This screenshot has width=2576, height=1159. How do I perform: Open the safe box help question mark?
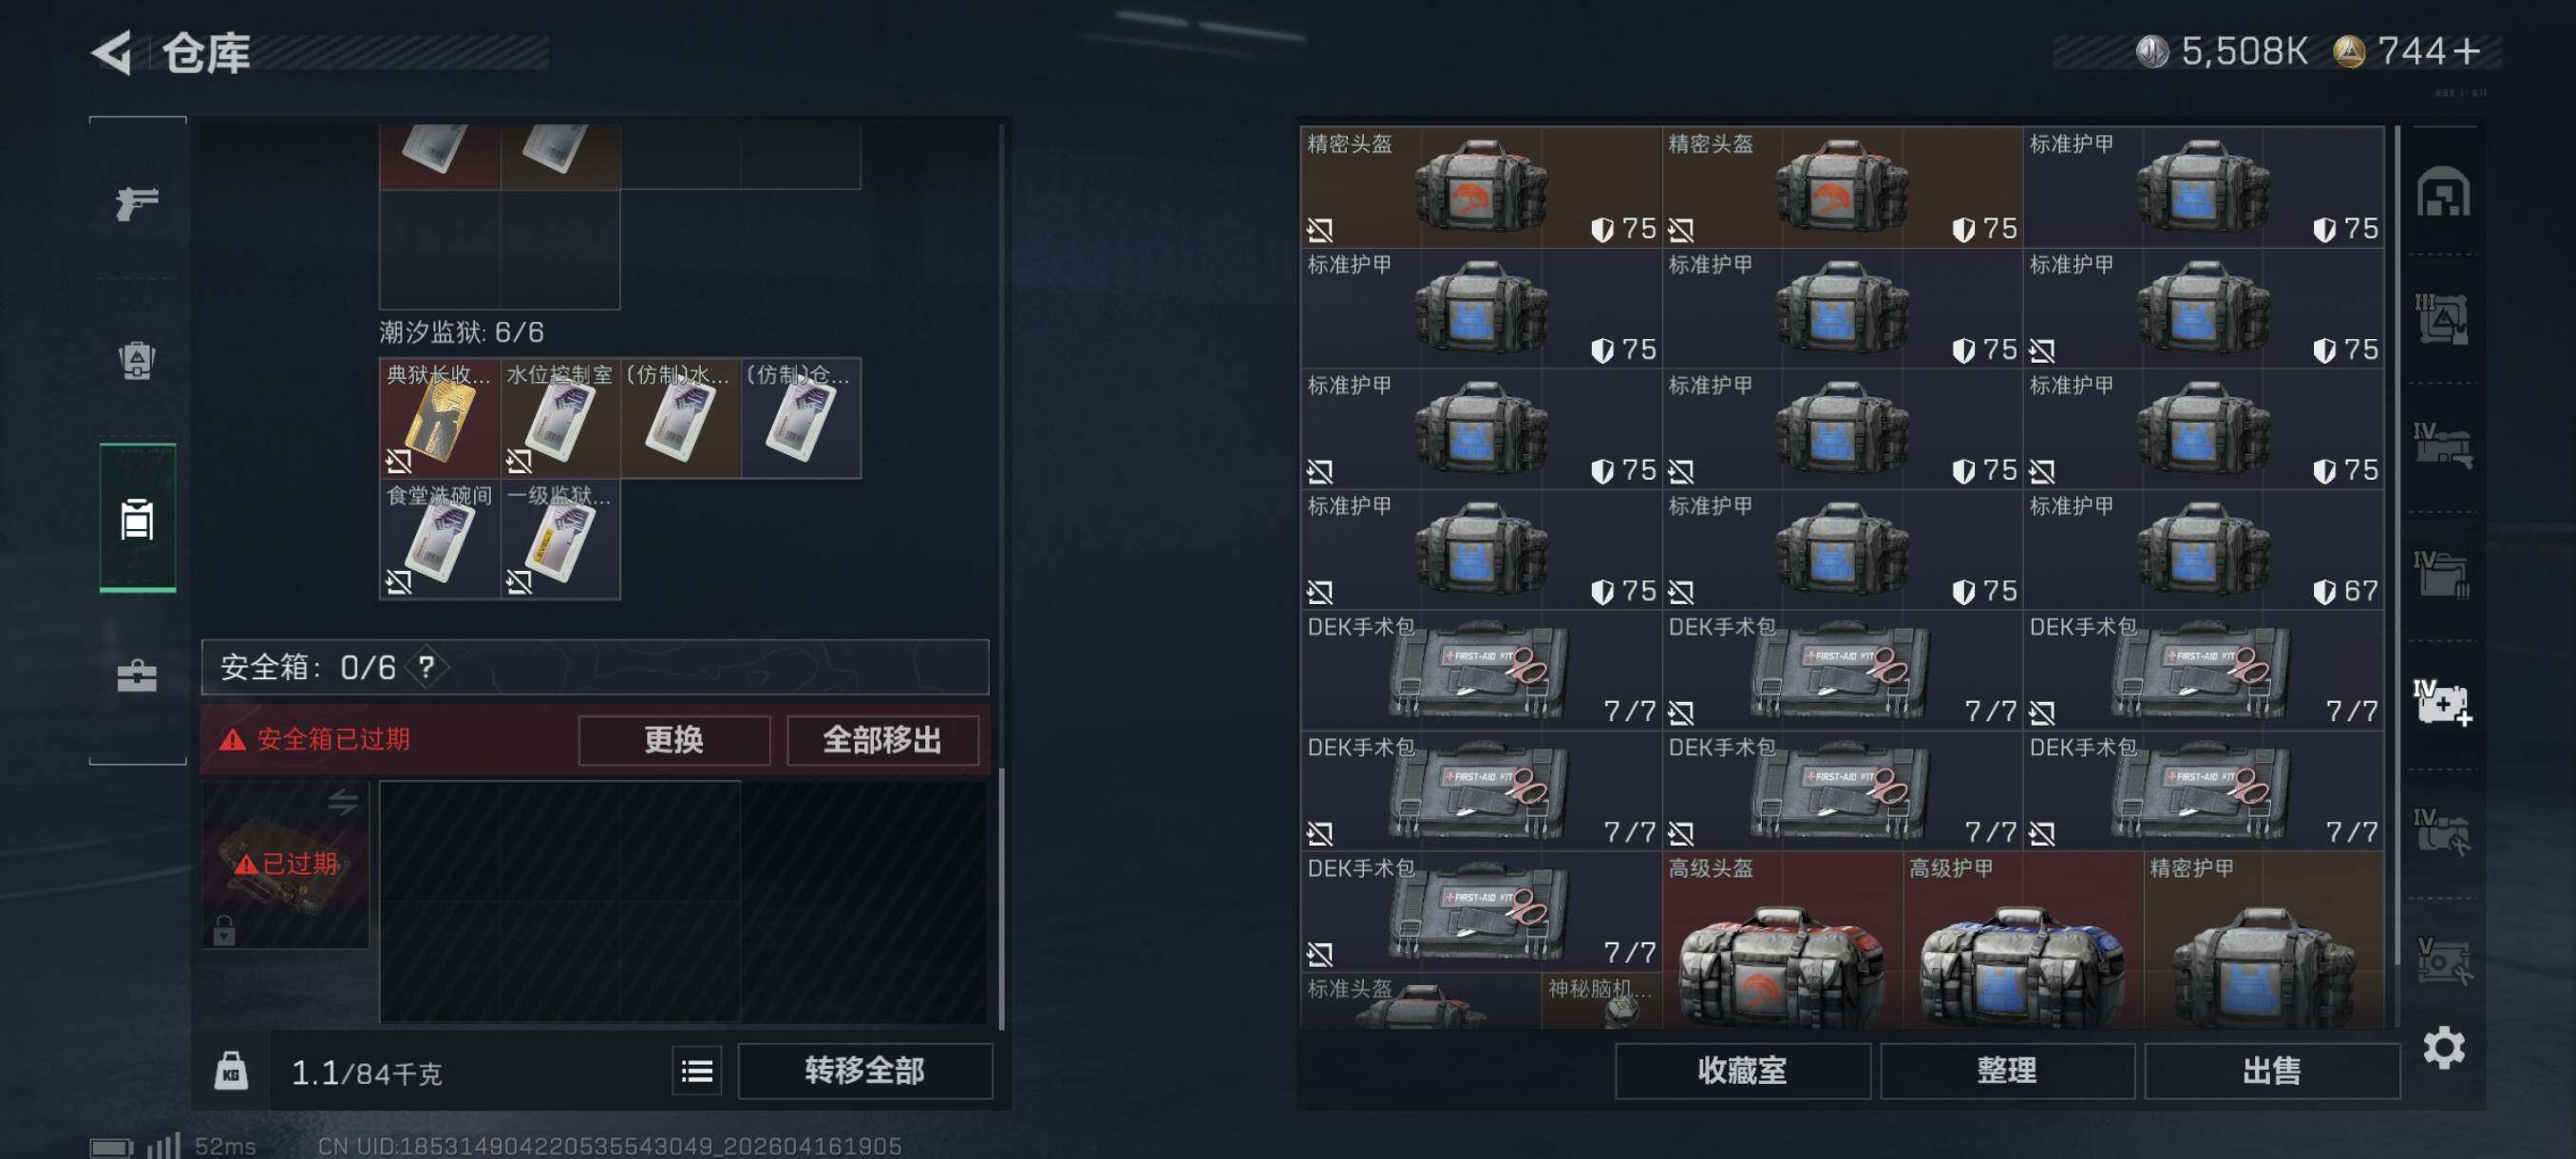click(x=426, y=667)
